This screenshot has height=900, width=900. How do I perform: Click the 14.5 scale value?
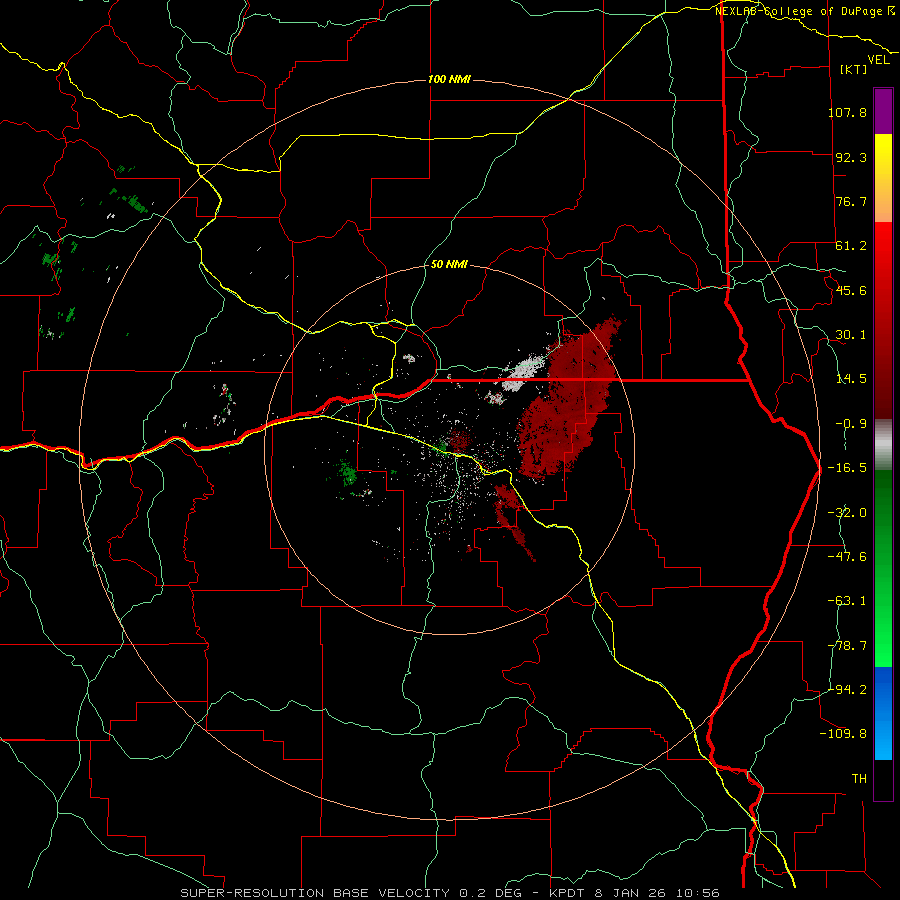[x=851, y=379]
